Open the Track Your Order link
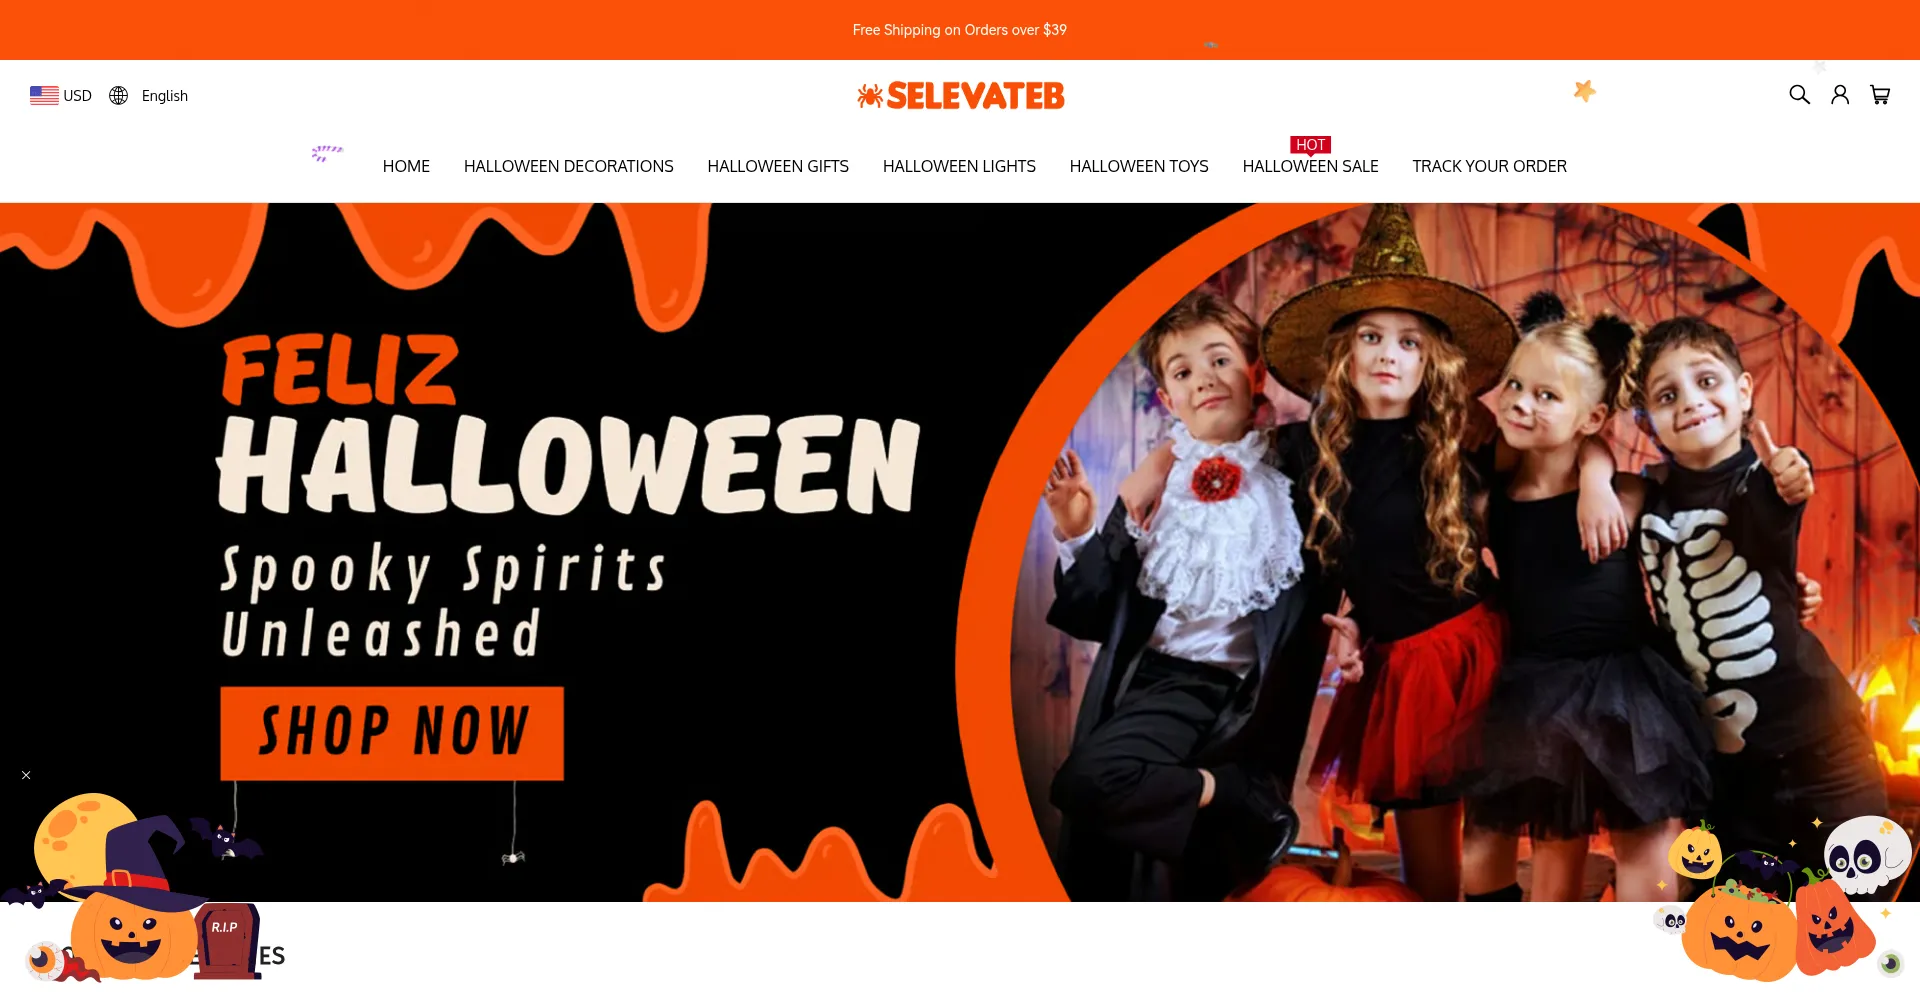1920x993 pixels. coord(1489,166)
